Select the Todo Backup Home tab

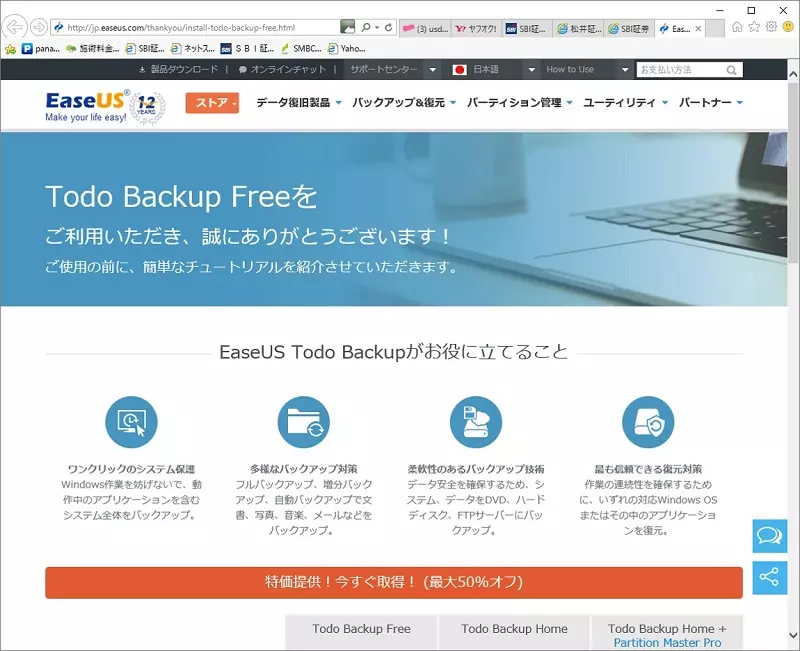[514, 633]
